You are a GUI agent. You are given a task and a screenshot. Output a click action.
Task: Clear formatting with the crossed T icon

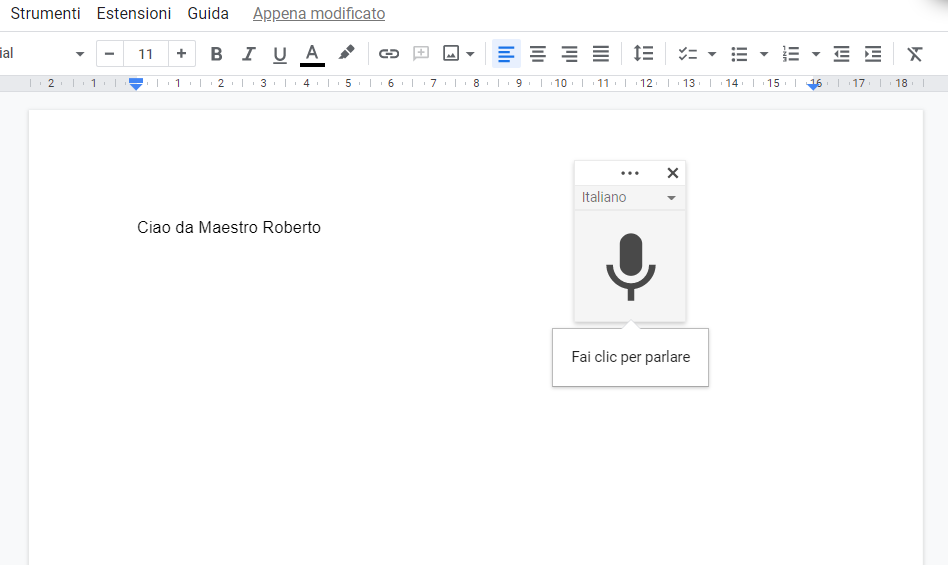pyautogui.click(x=915, y=54)
